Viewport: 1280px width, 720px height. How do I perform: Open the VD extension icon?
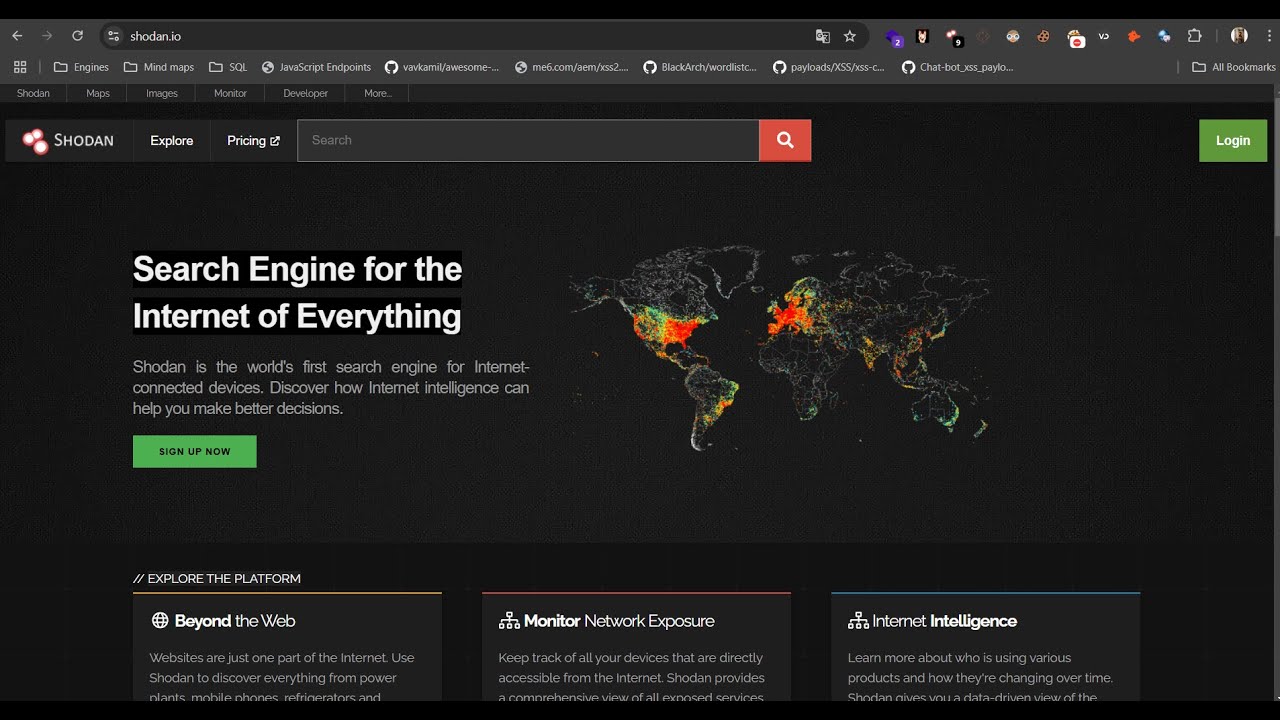tap(1104, 36)
